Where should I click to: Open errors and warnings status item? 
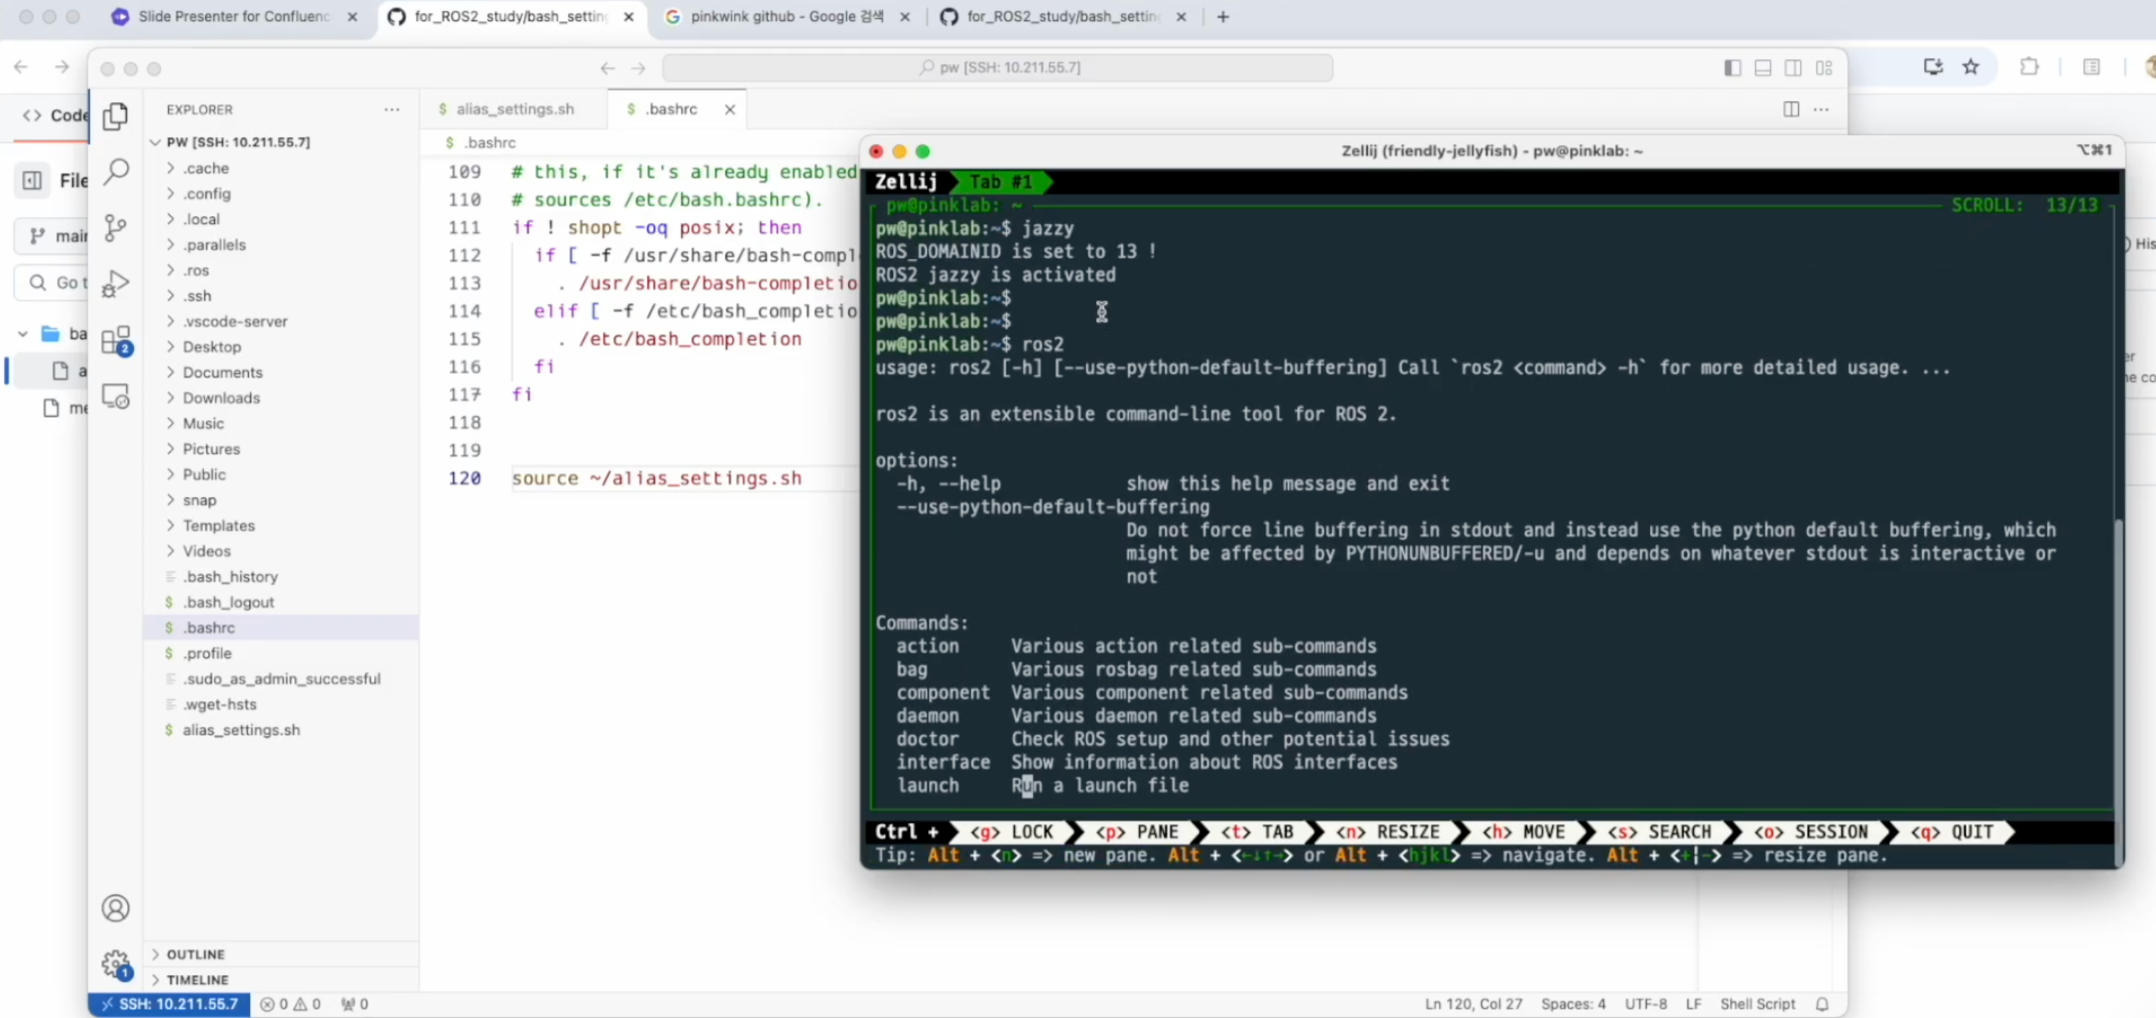click(x=290, y=1004)
